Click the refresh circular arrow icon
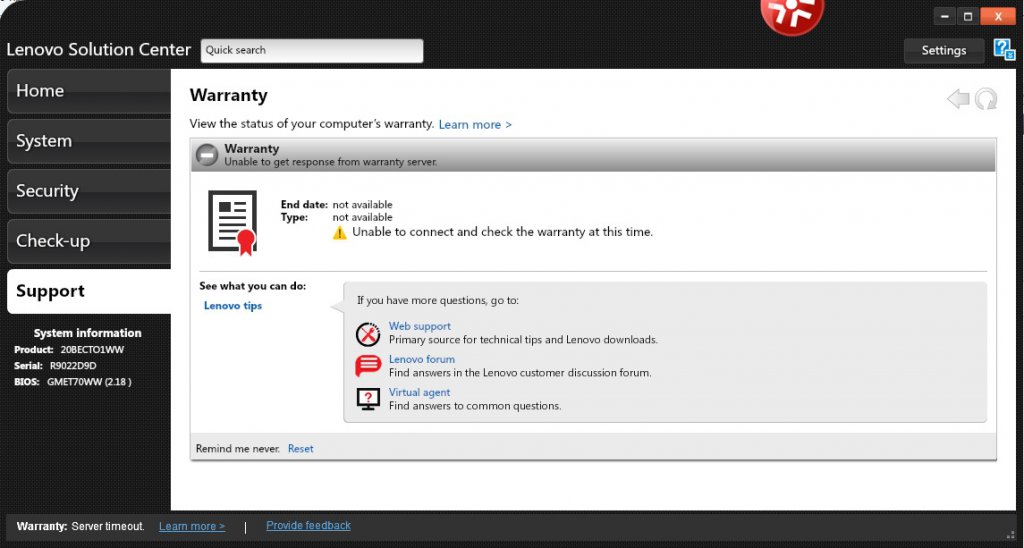1024x548 pixels. [986, 99]
